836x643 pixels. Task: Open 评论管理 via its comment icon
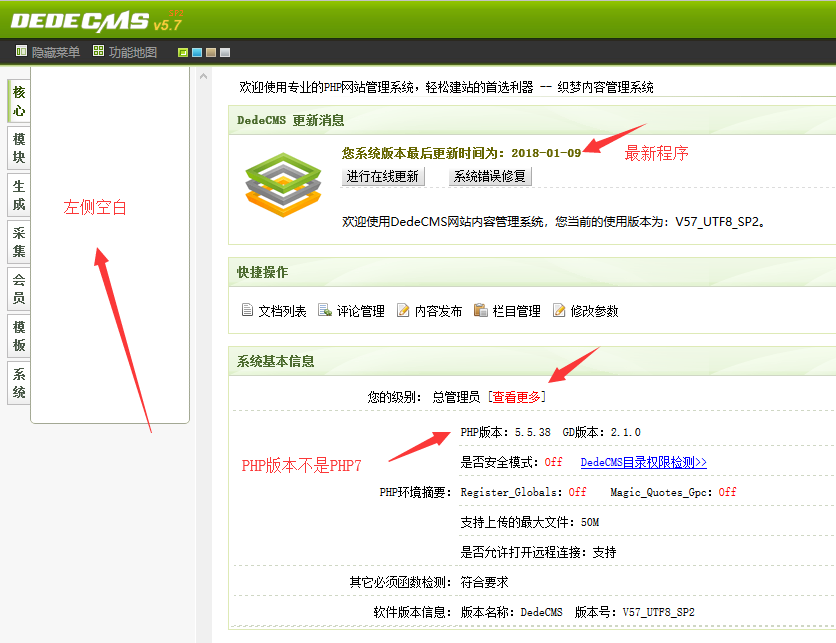323,308
